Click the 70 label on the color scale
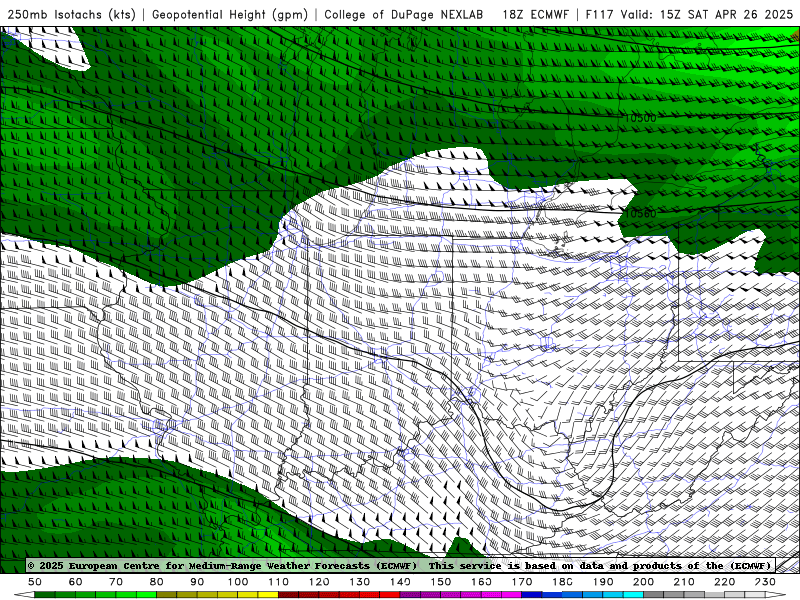Viewport: 800px width, 600px height. 116,582
